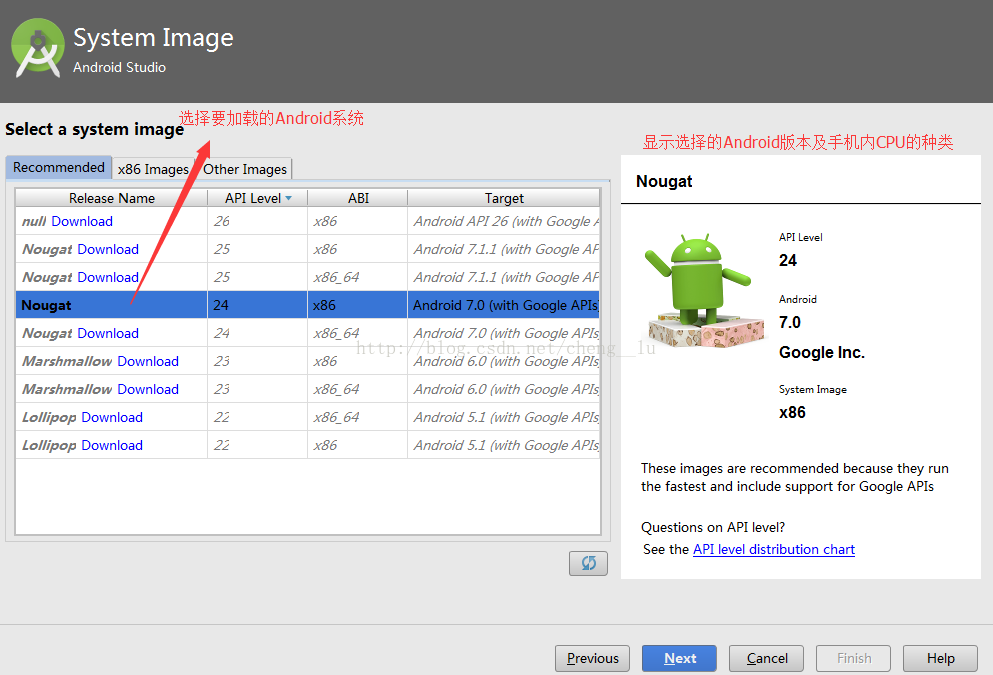993x675 pixels.
Task: Click the Nougat heading in details panel
Action: (664, 181)
